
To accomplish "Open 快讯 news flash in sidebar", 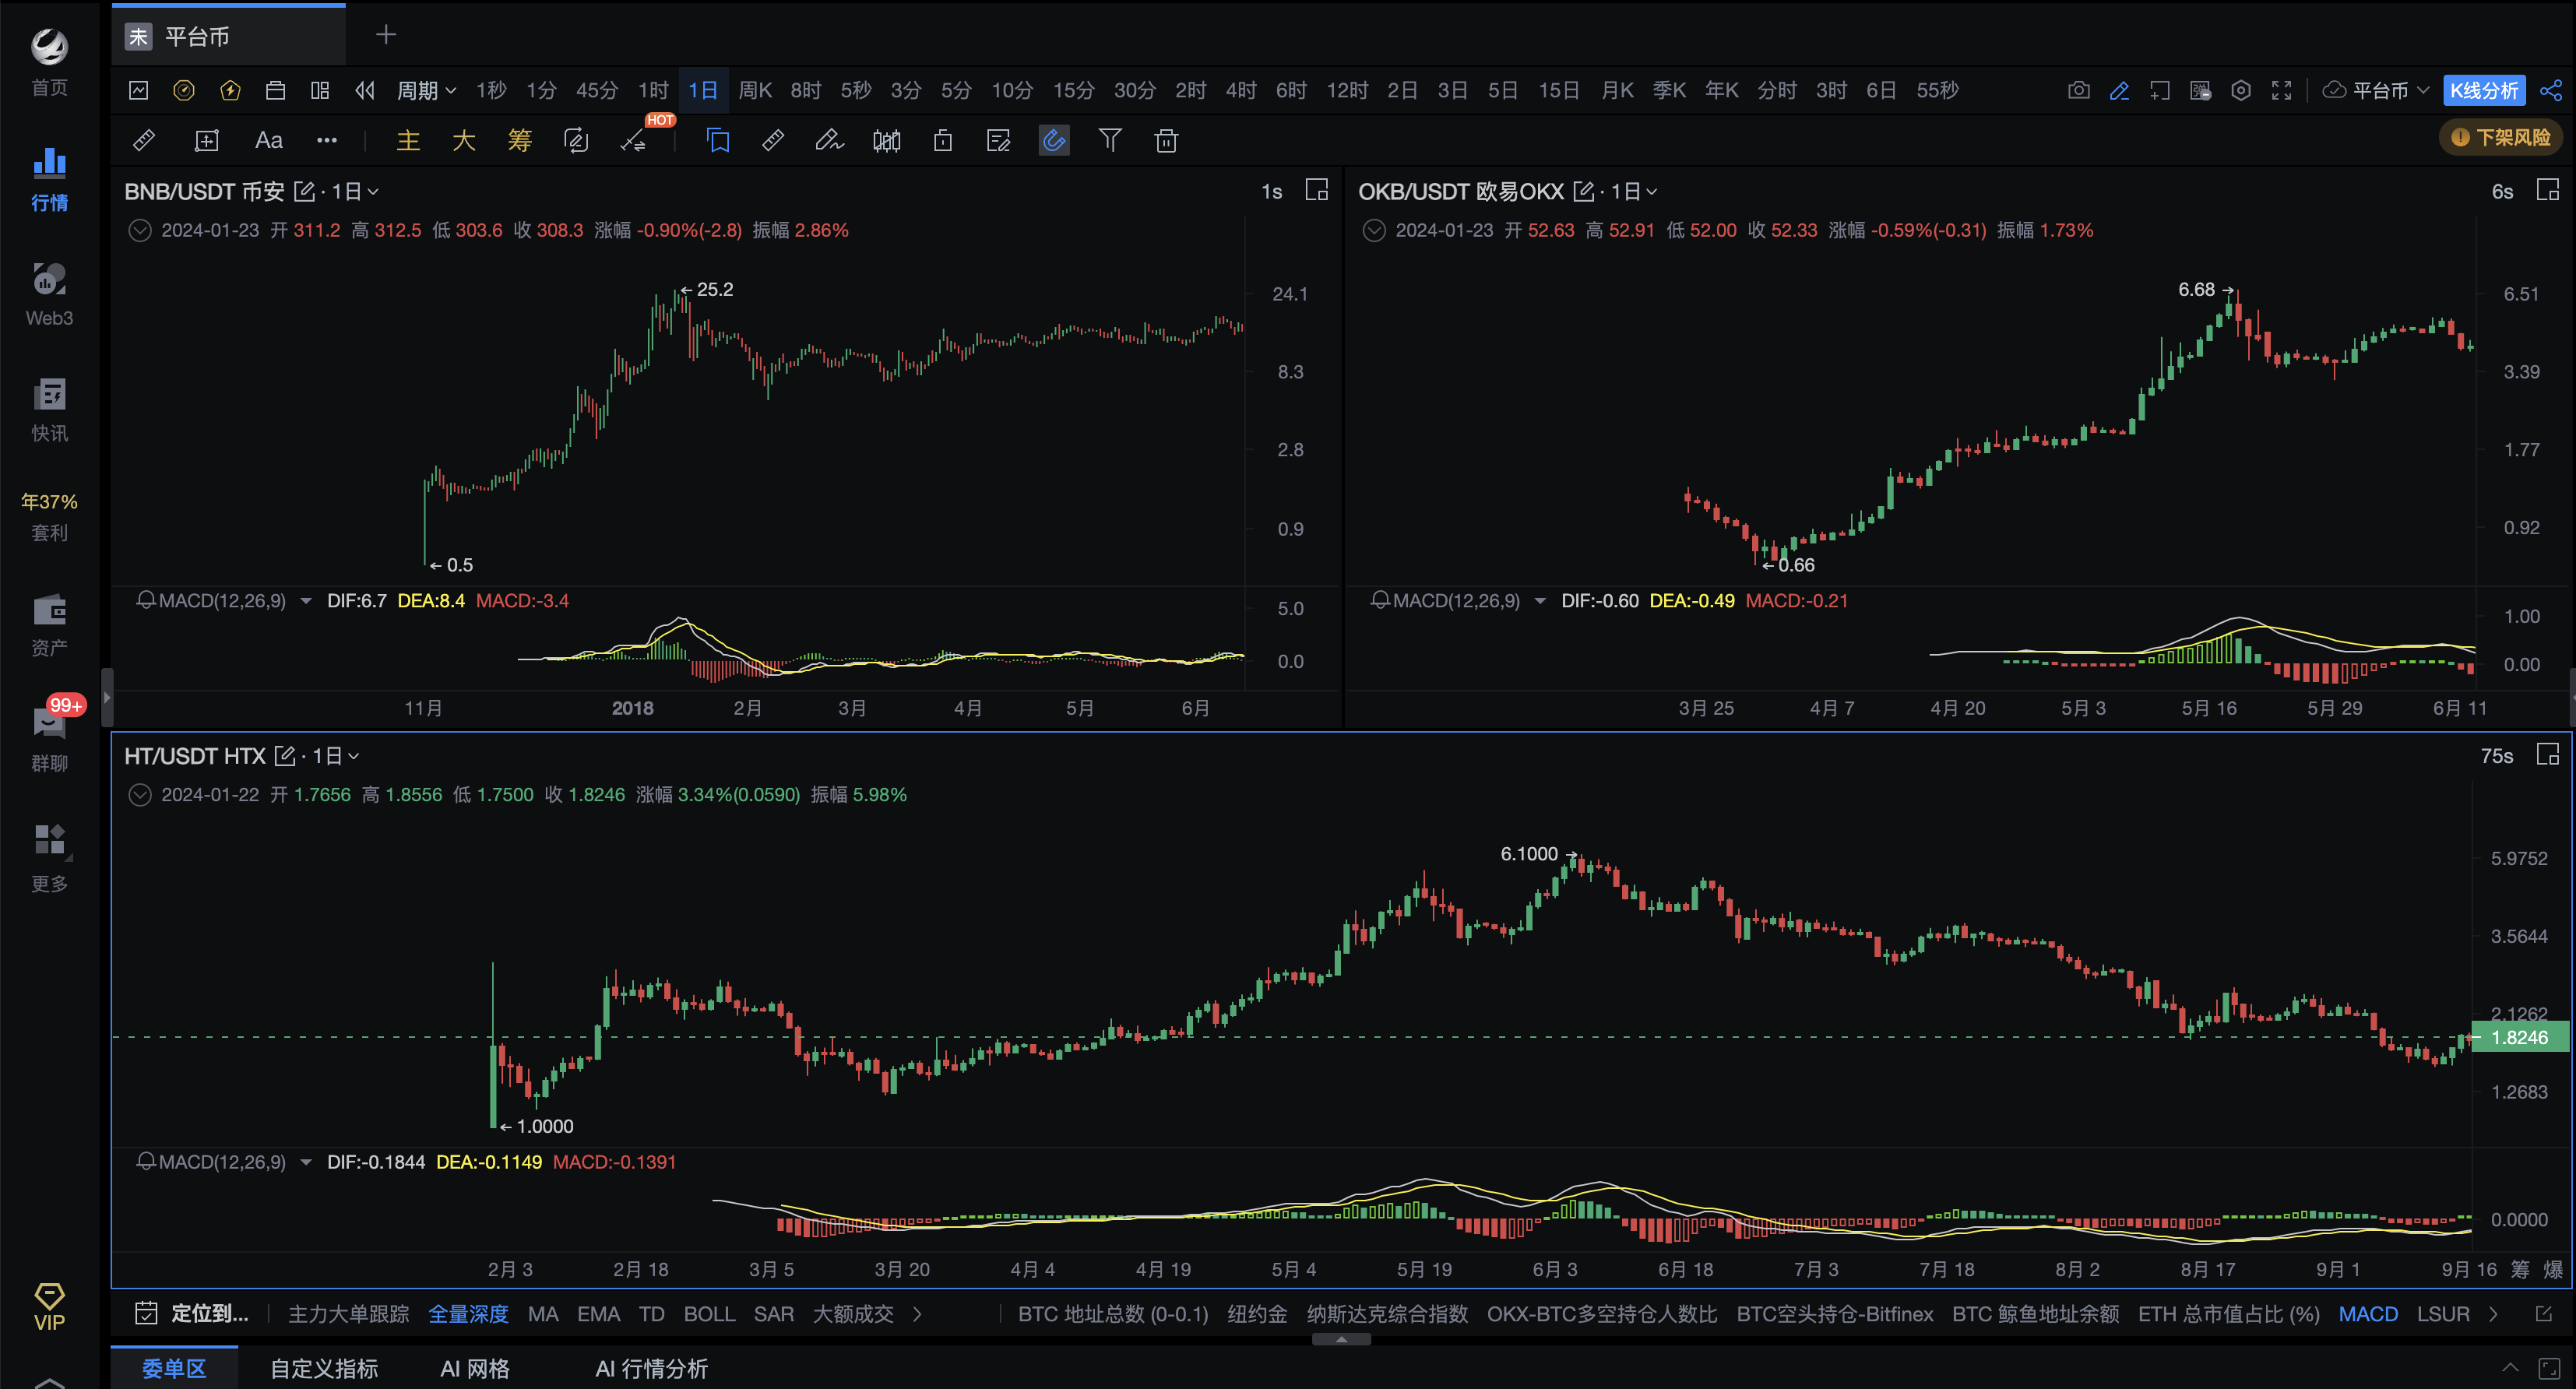I will pos(49,410).
